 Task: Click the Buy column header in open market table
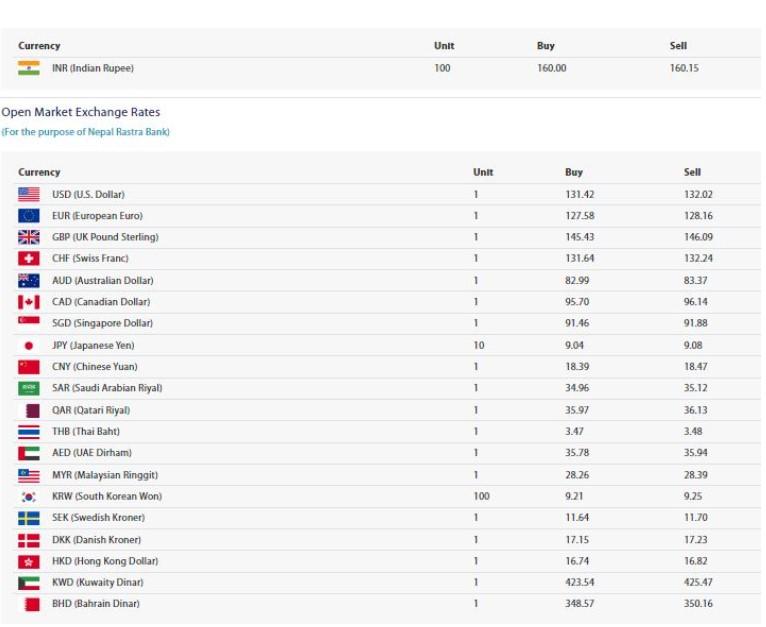pyautogui.click(x=573, y=172)
